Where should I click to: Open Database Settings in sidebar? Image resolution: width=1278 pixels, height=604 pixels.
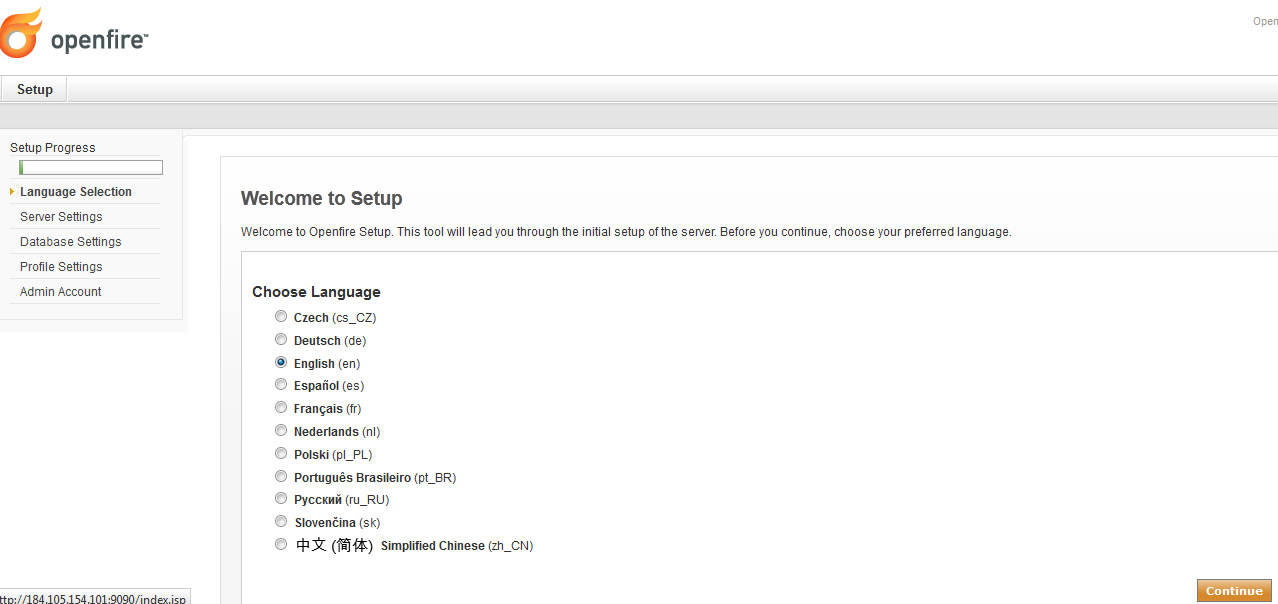[x=71, y=242]
